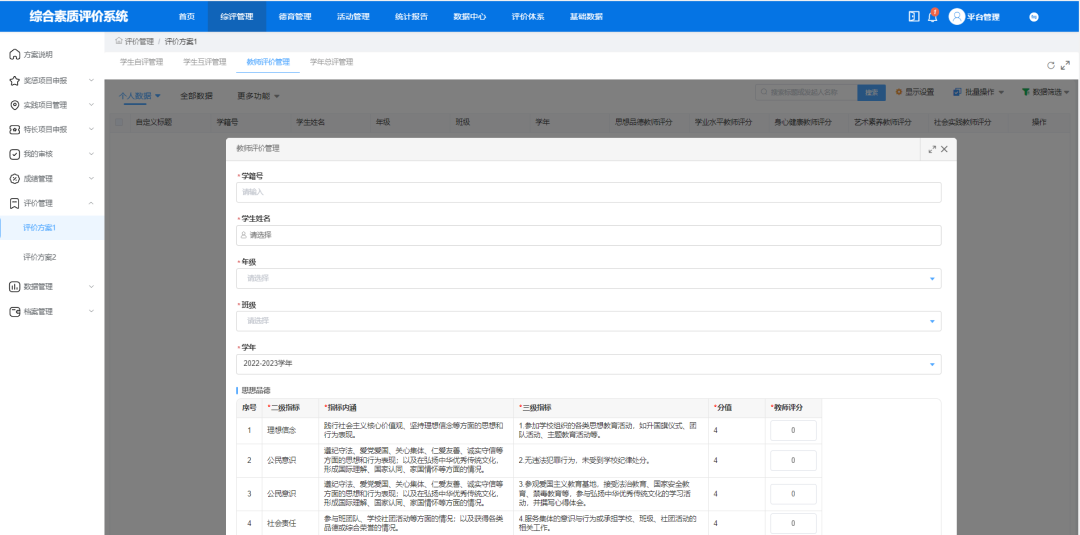
Task: Click the green 数据筛选 funnel icon
Action: [1026, 92]
